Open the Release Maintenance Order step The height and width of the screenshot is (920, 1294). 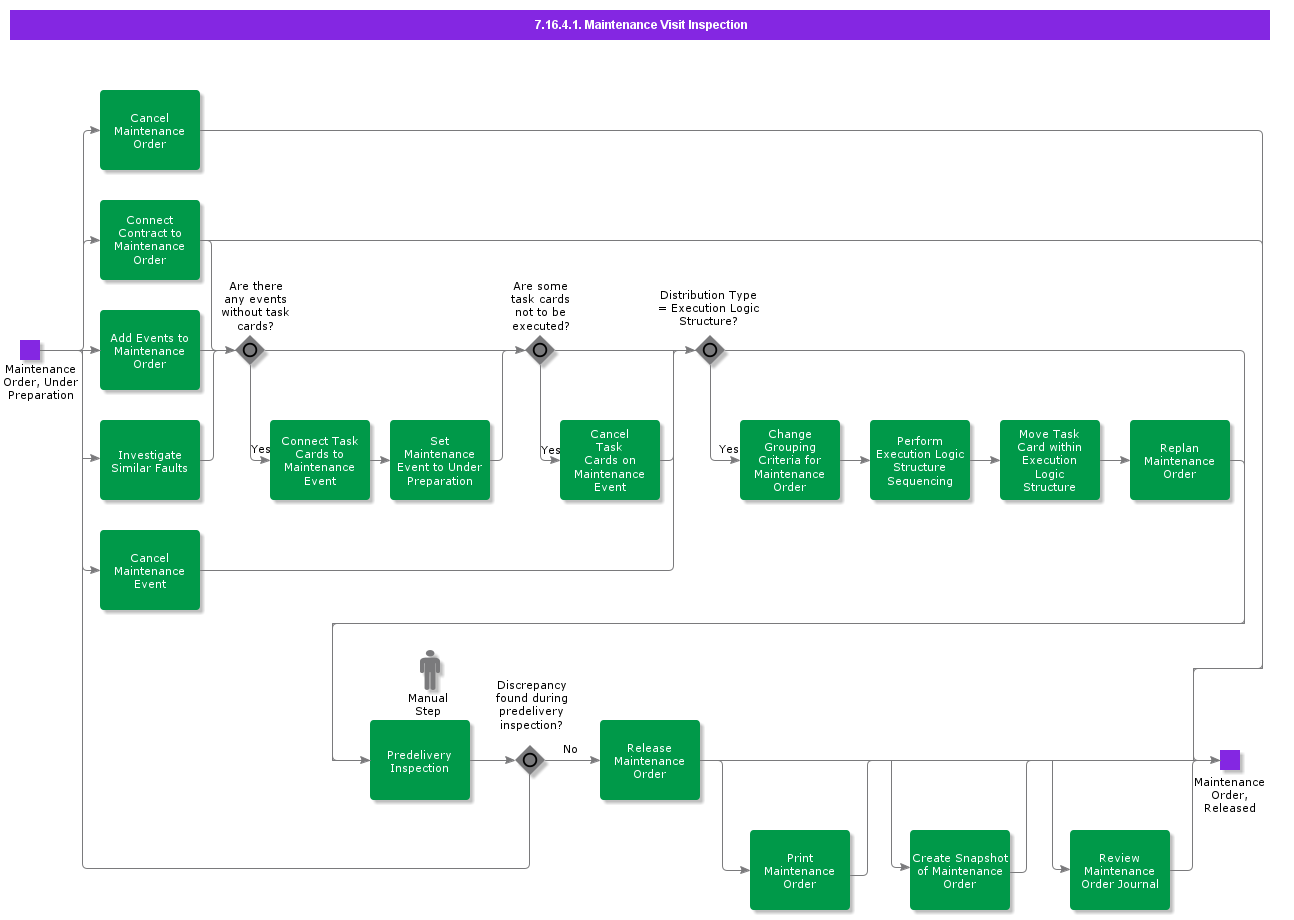point(650,760)
